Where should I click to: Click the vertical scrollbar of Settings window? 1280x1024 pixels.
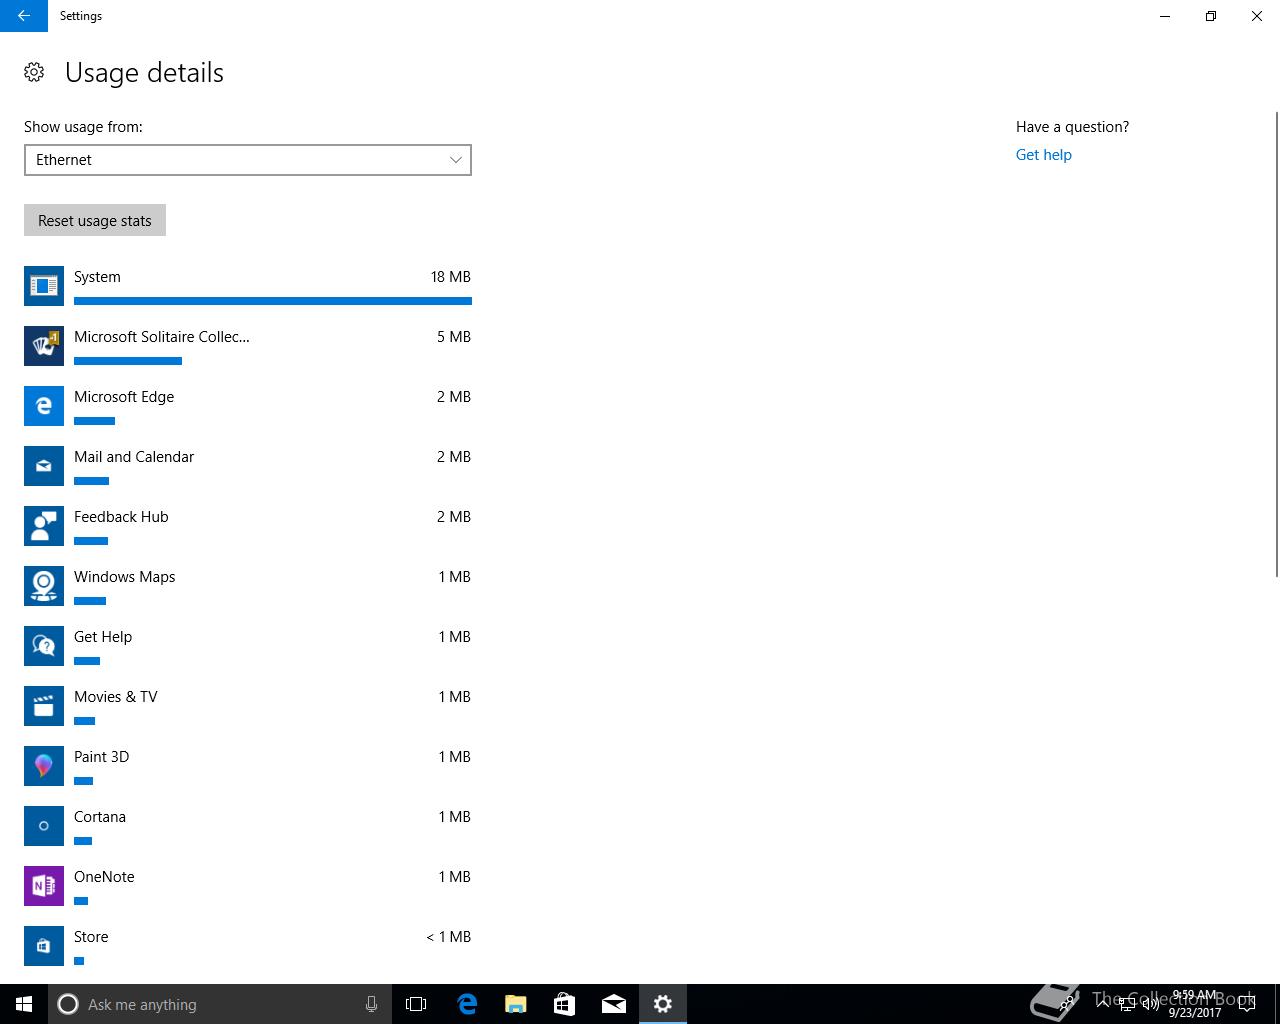(1276, 344)
